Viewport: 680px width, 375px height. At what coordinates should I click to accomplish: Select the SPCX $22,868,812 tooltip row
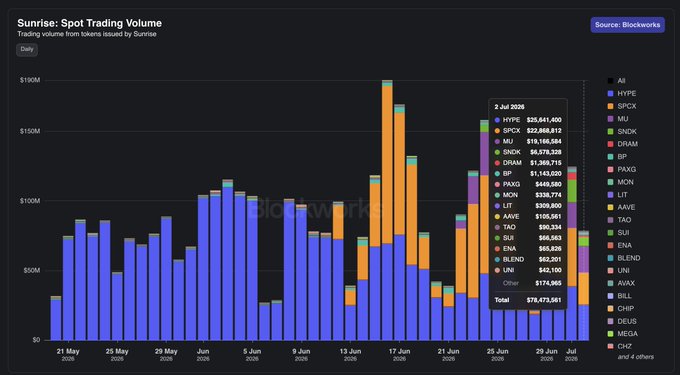(528, 130)
